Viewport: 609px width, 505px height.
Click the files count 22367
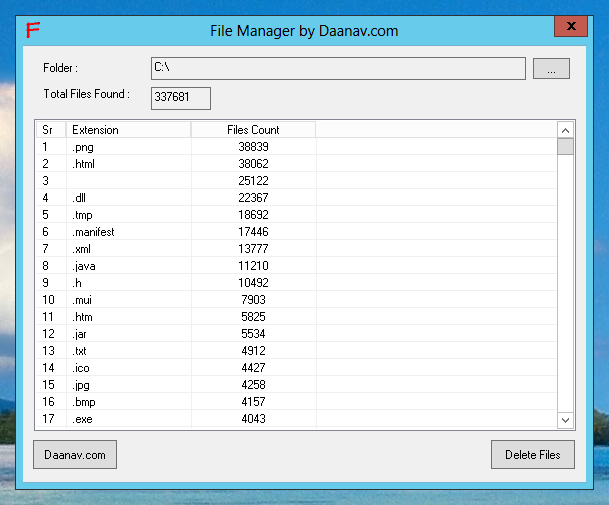pos(253,198)
